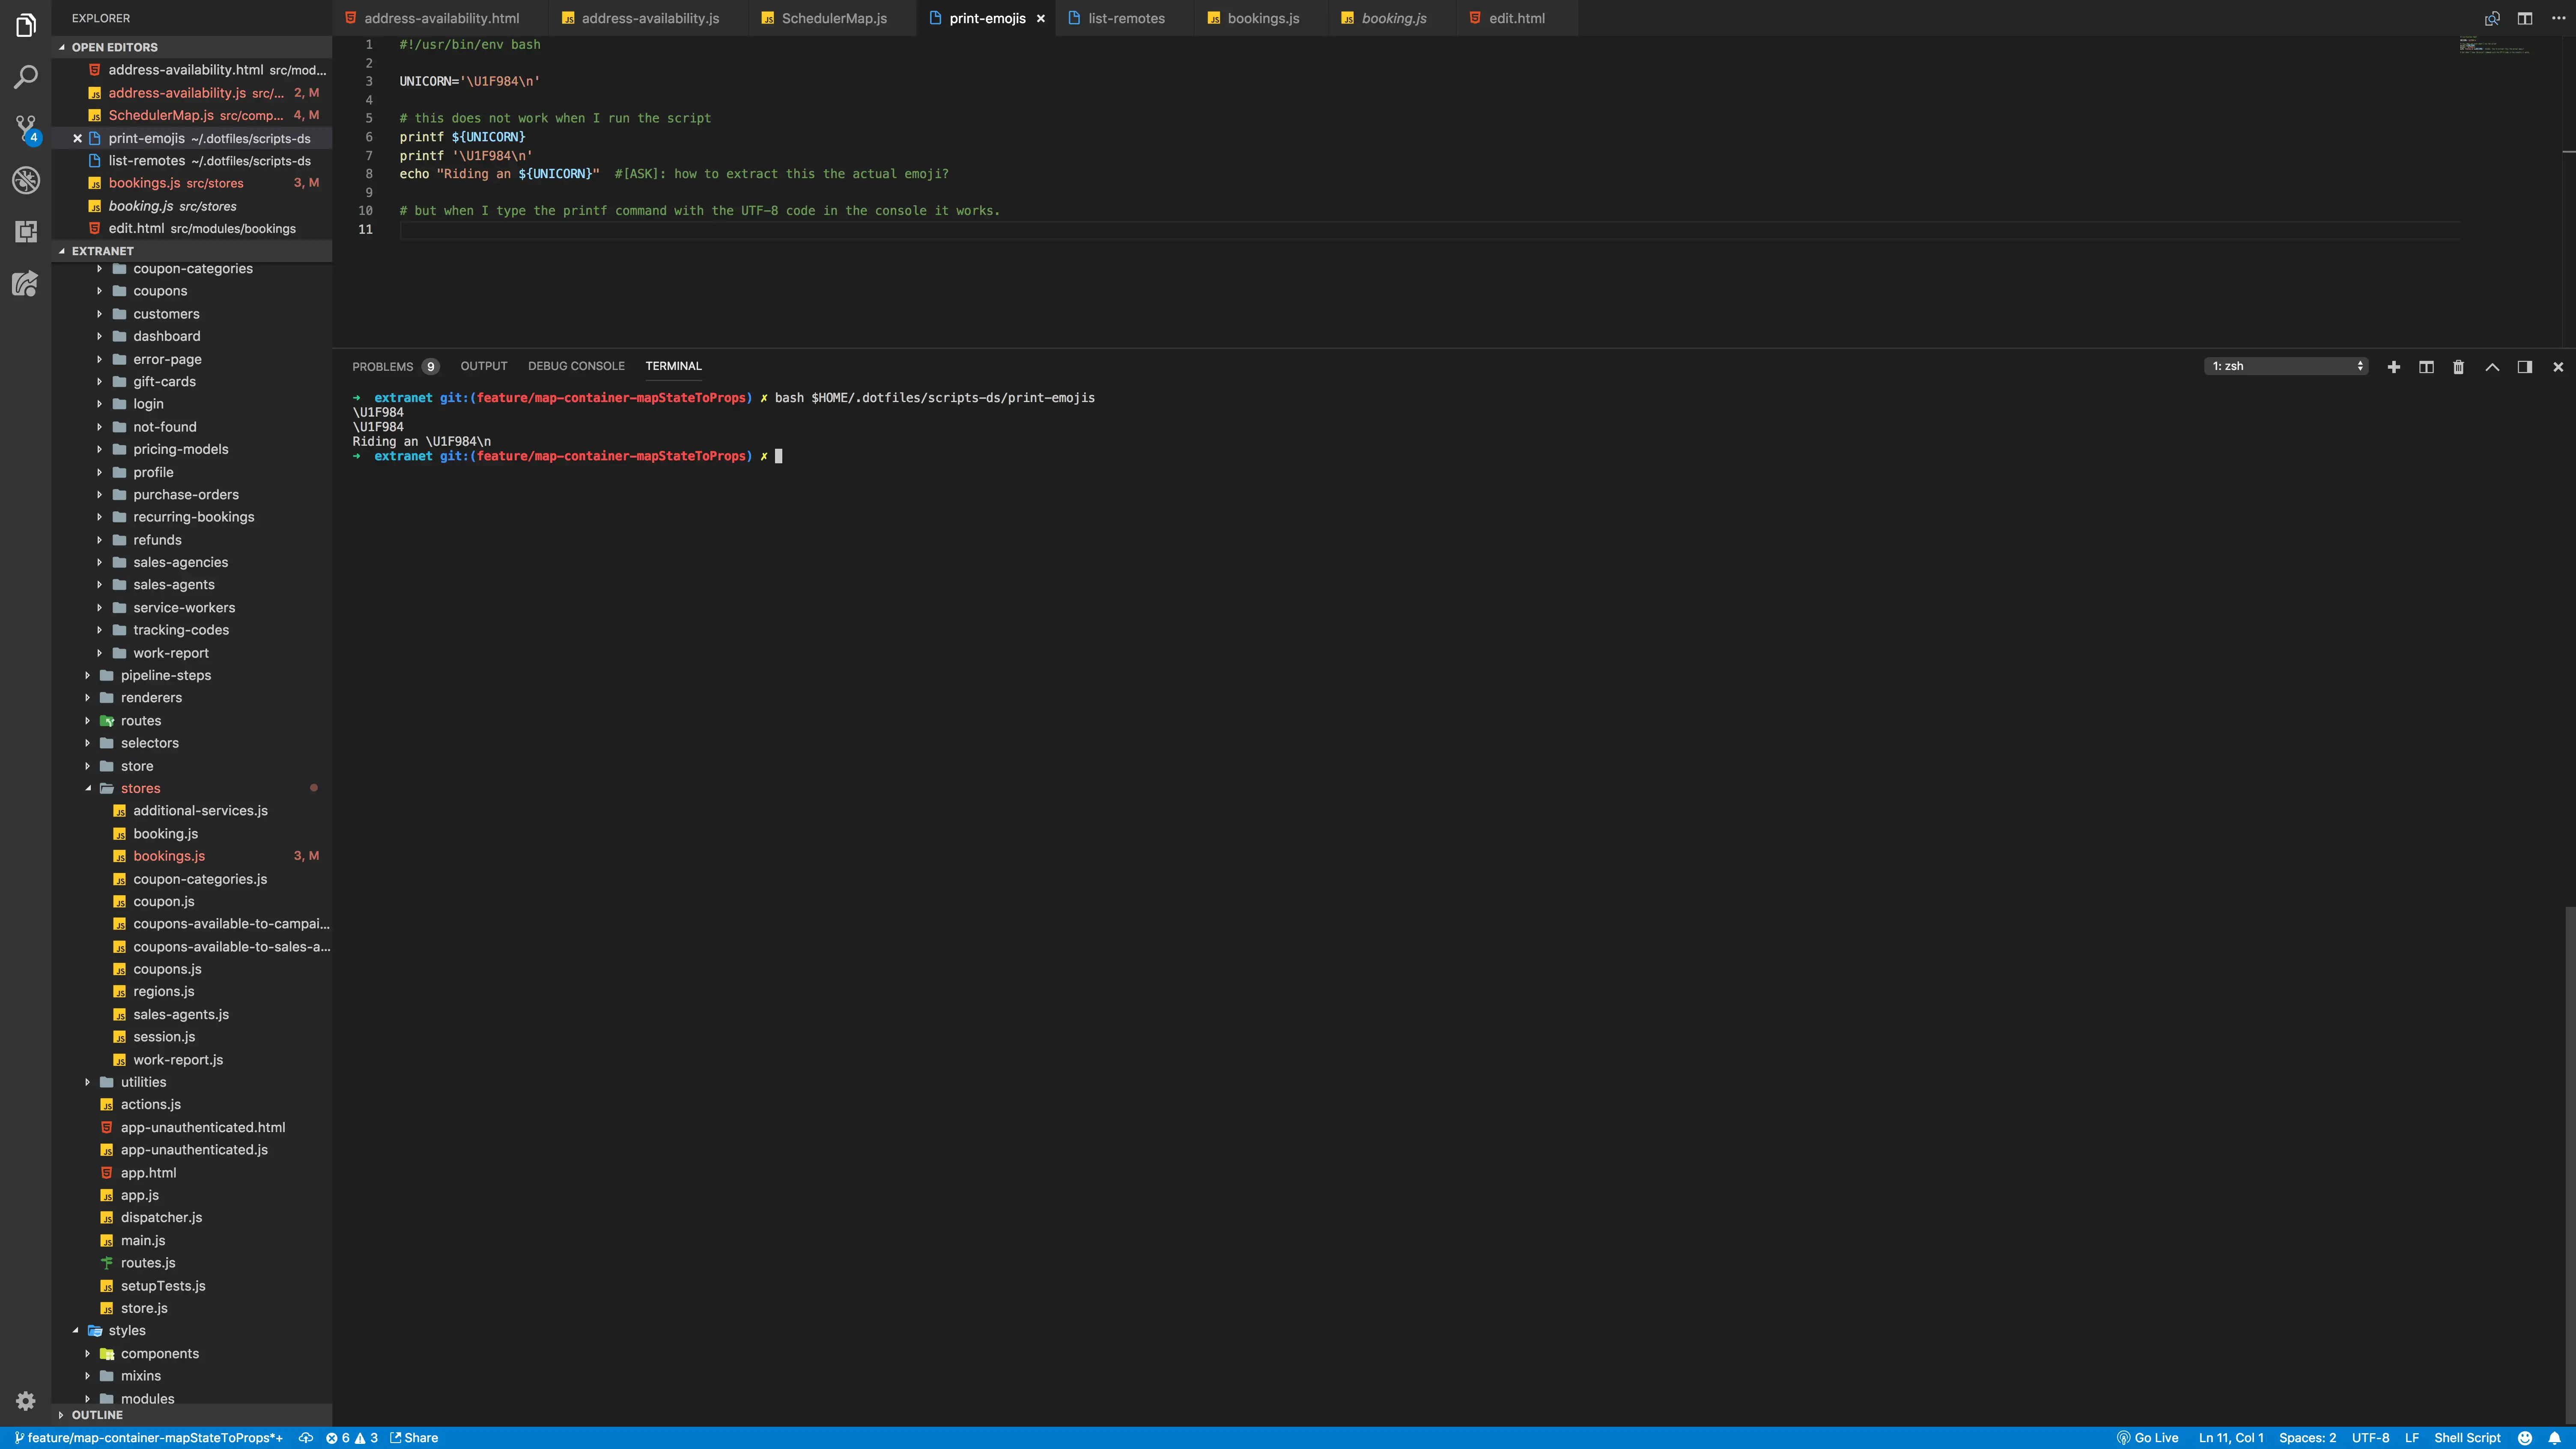Close the terminal panel
2576x1449 pixels.
[2558, 367]
